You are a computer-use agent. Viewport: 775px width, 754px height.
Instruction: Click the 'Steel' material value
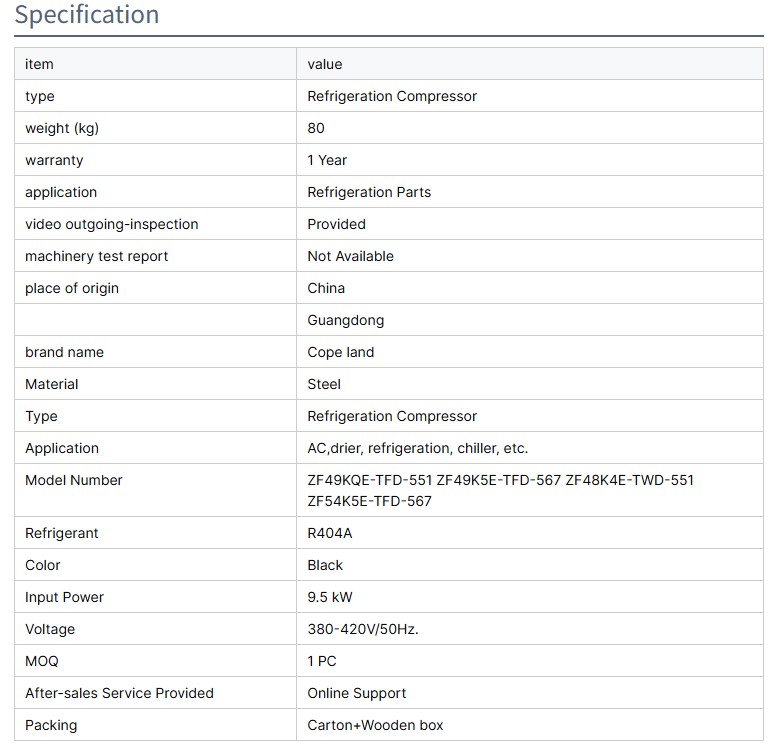coord(324,384)
